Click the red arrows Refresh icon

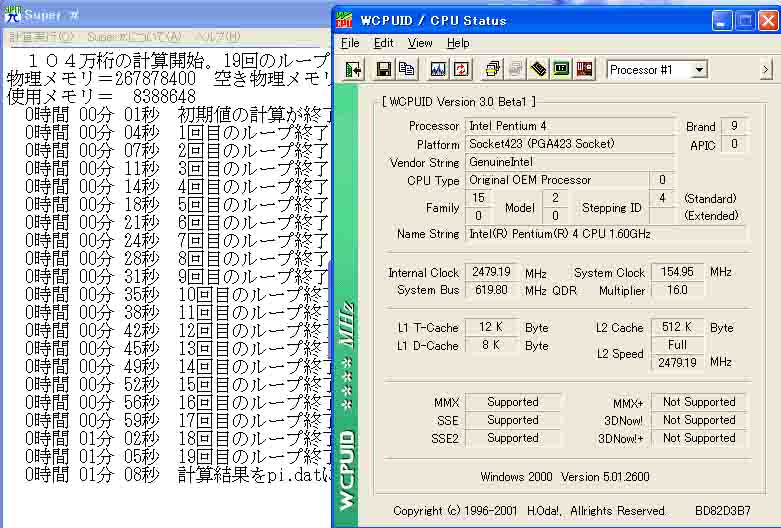tap(461, 69)
